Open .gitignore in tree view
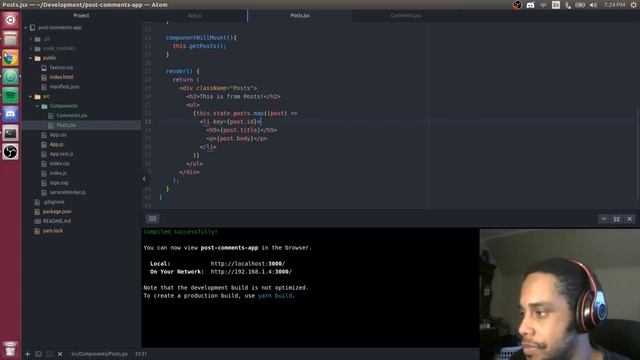This screenshot has height=360, width=640. coord(53,202)
